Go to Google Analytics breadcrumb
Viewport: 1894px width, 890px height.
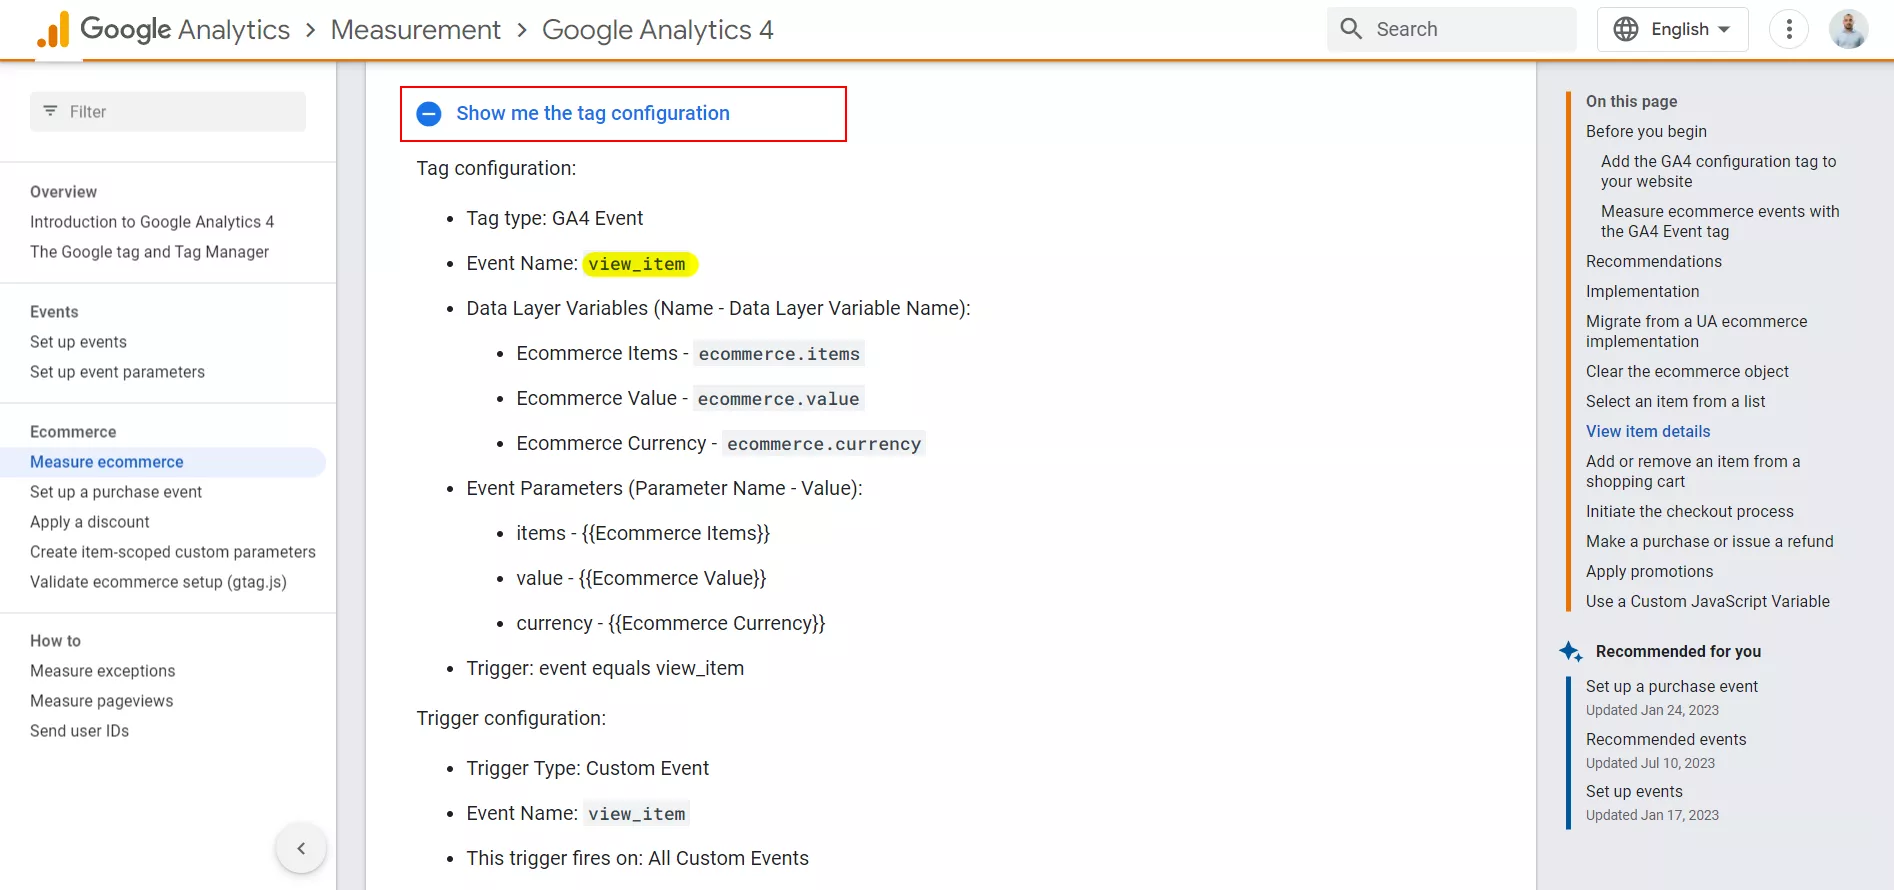coord(185,30)
